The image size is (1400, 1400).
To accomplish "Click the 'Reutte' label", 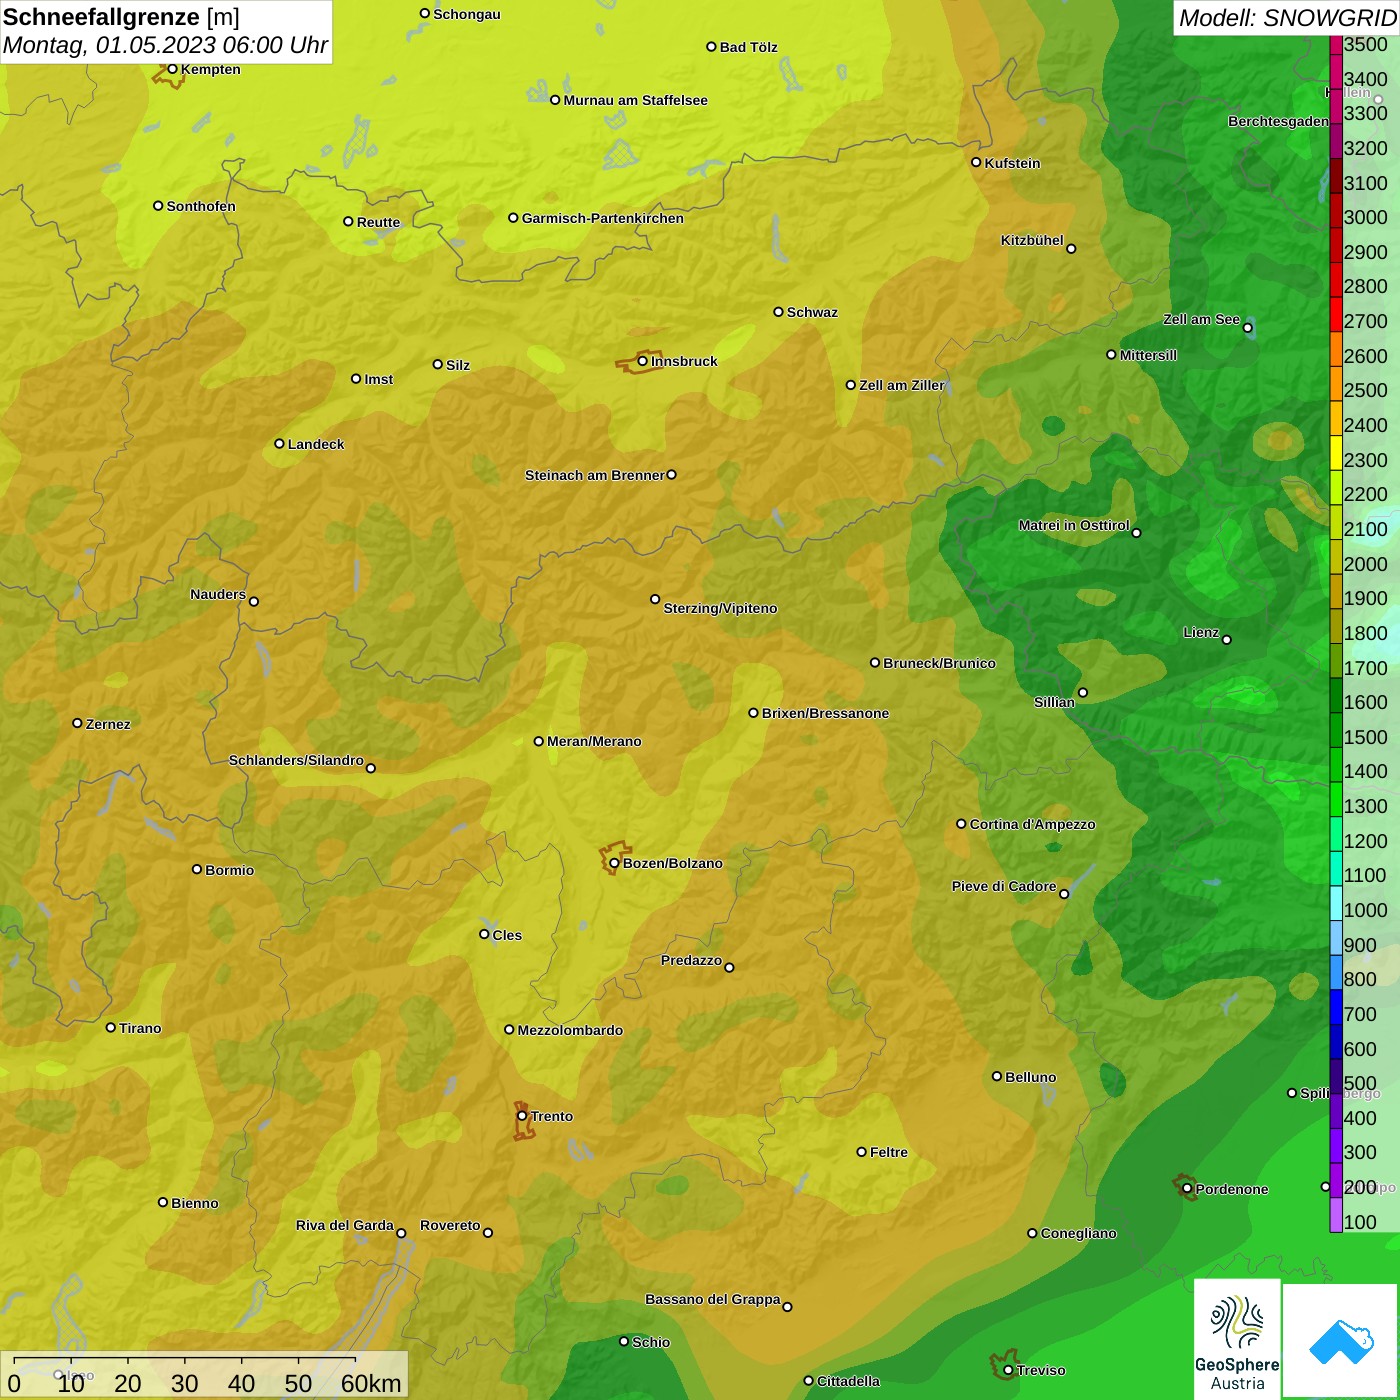I will click(x=378, y=222).
